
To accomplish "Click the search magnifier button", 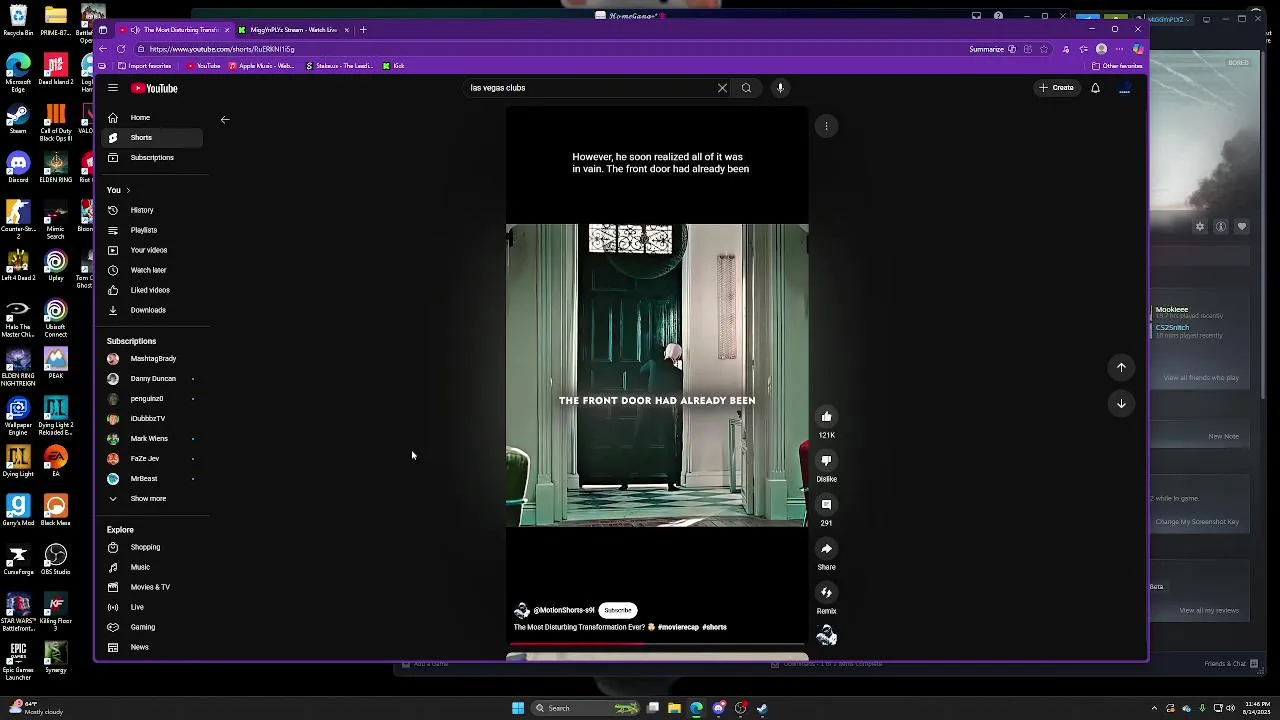I will pyautogui.click(x=746, y=88).
